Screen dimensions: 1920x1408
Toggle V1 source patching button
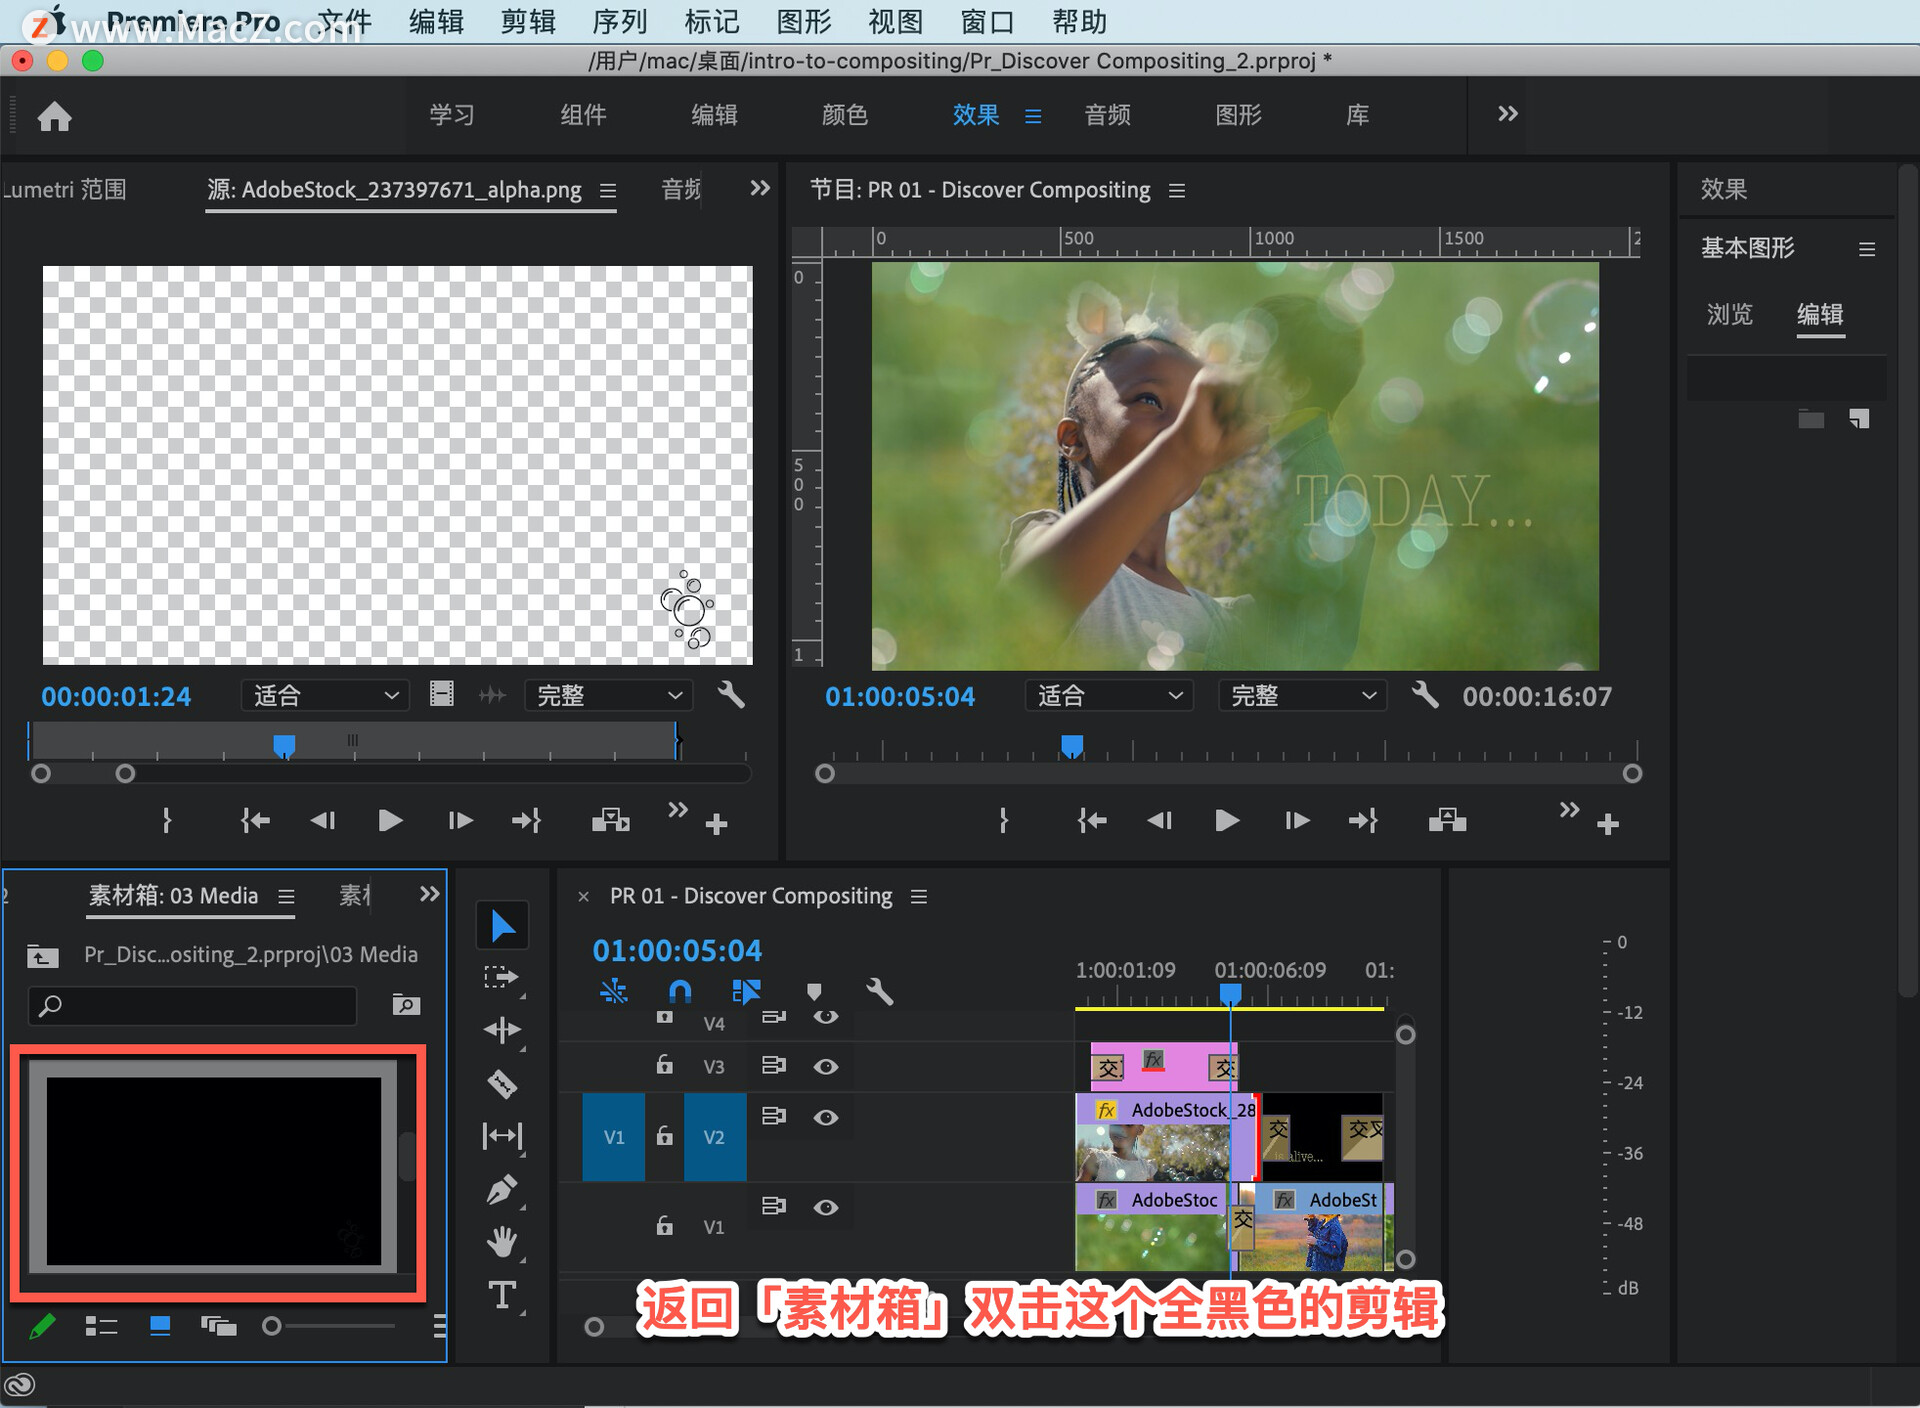(x=614, y=1137)
